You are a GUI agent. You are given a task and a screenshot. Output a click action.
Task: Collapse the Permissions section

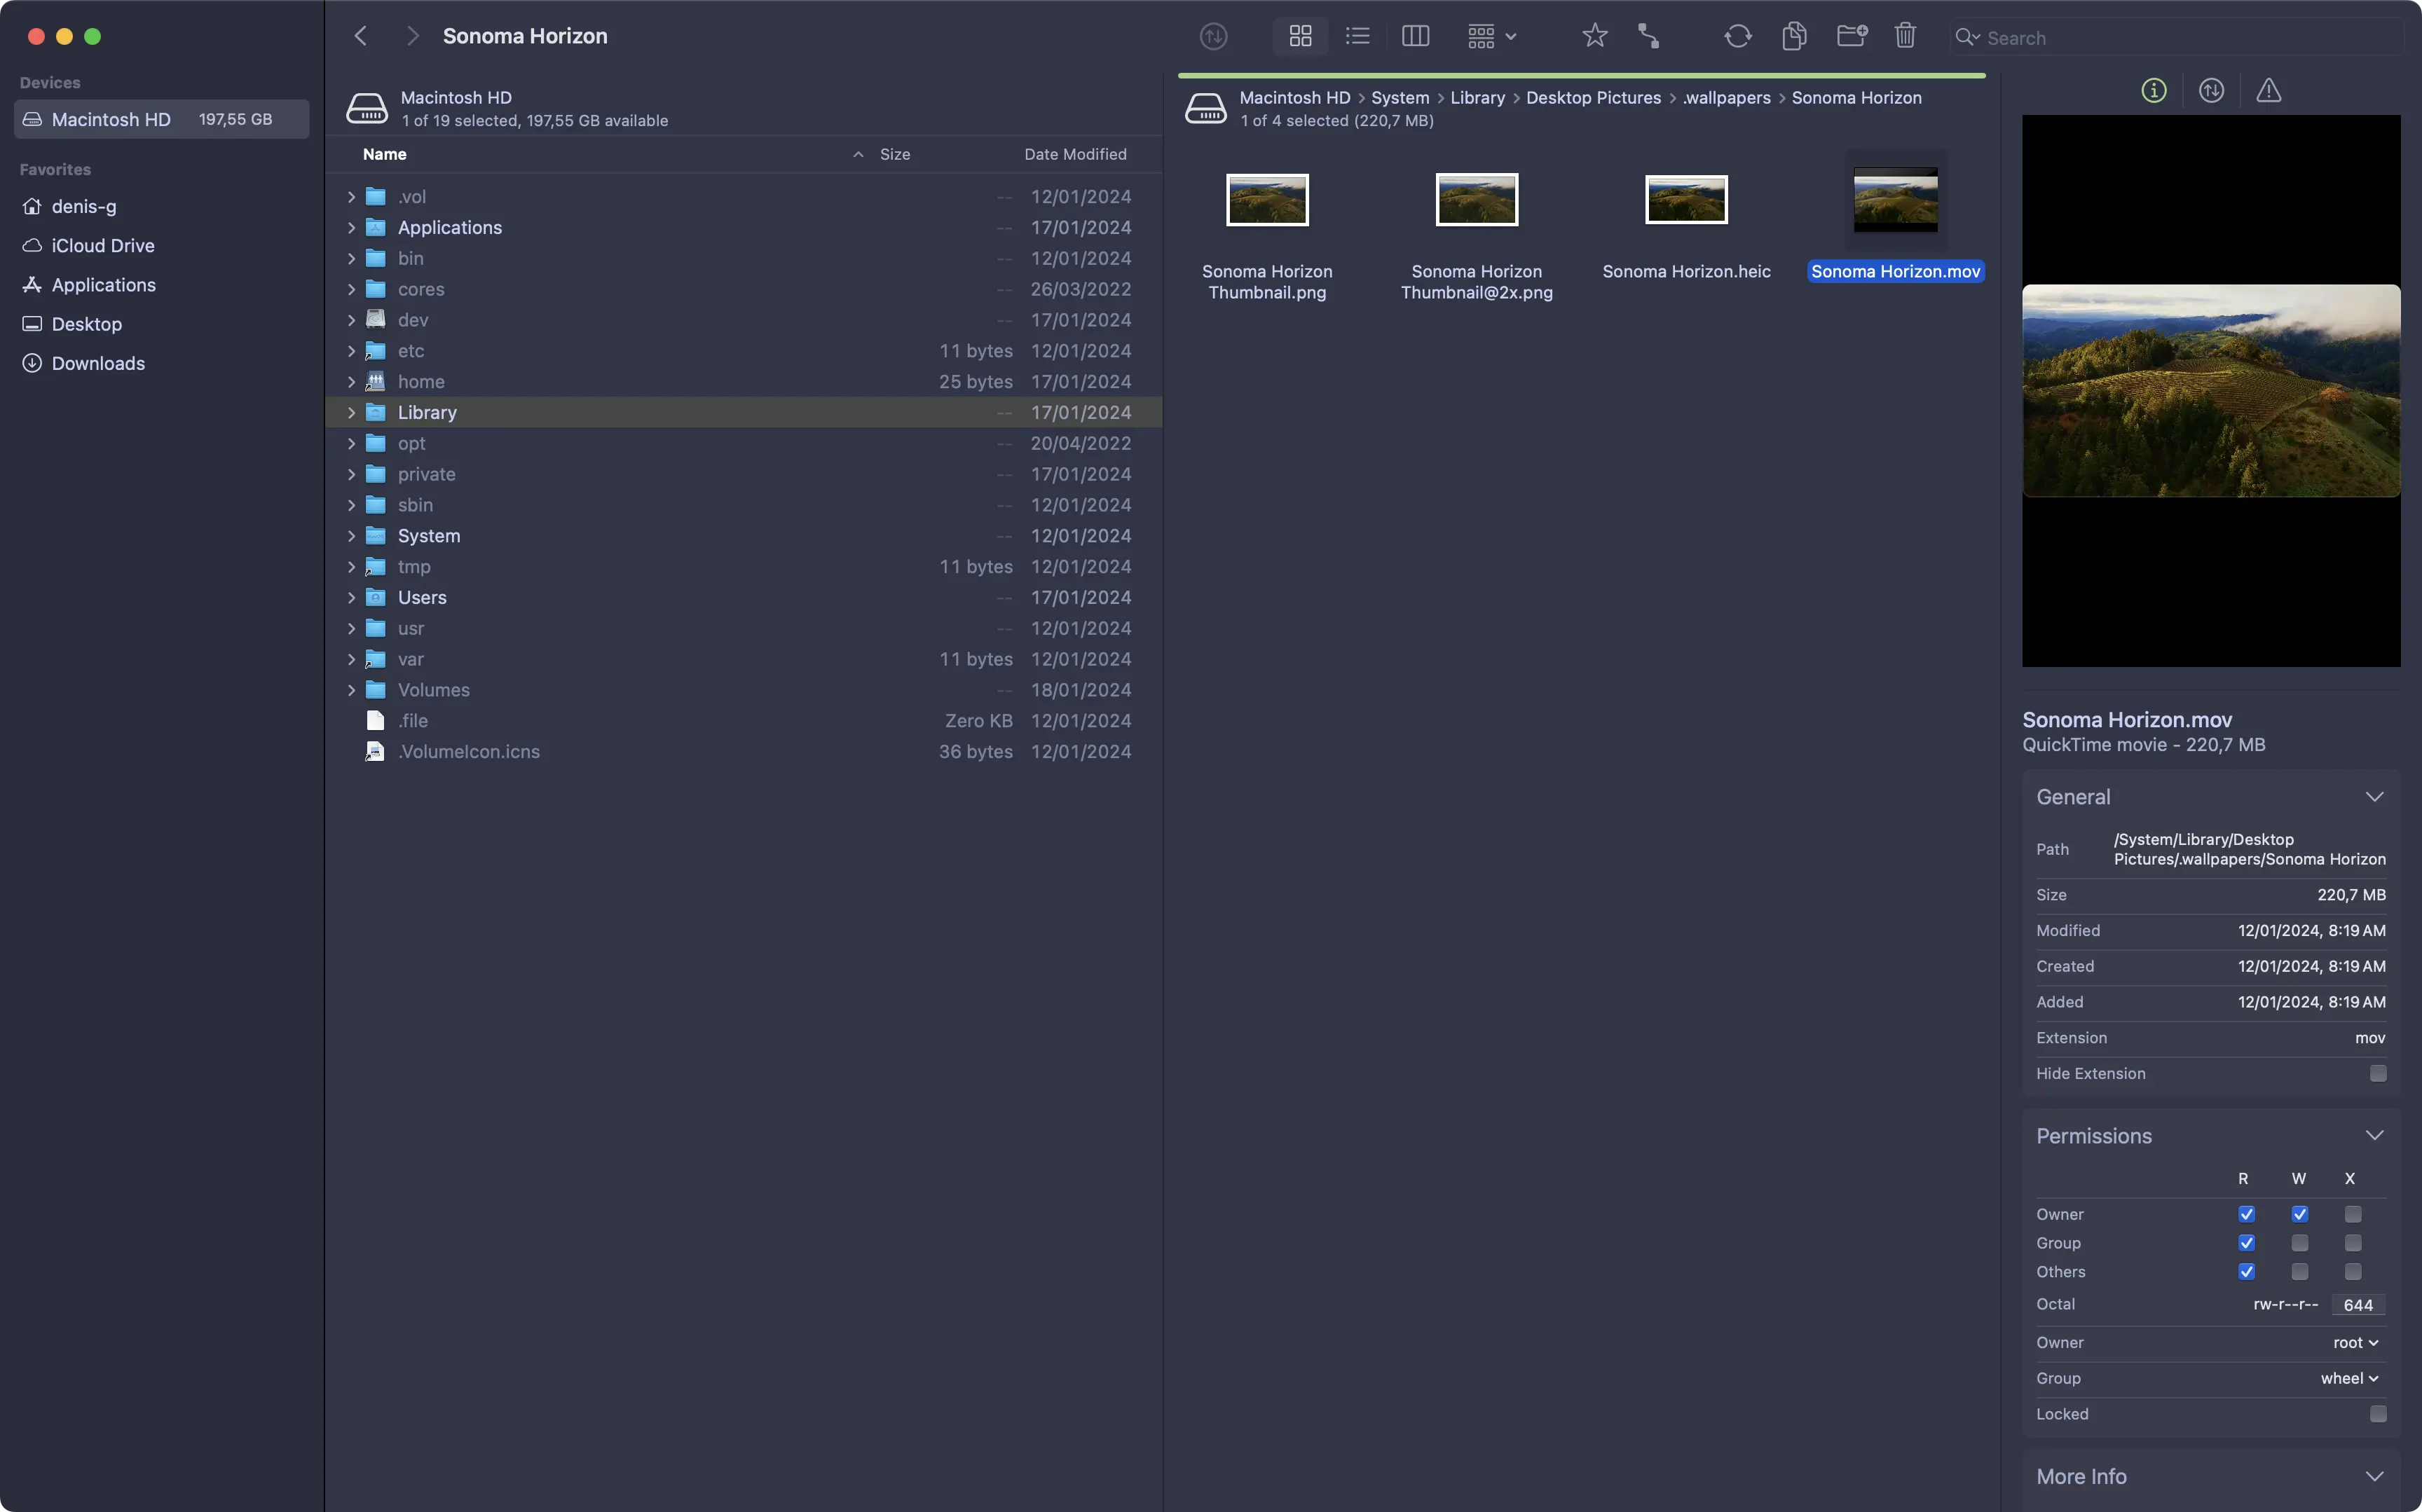[2374, 1136]
